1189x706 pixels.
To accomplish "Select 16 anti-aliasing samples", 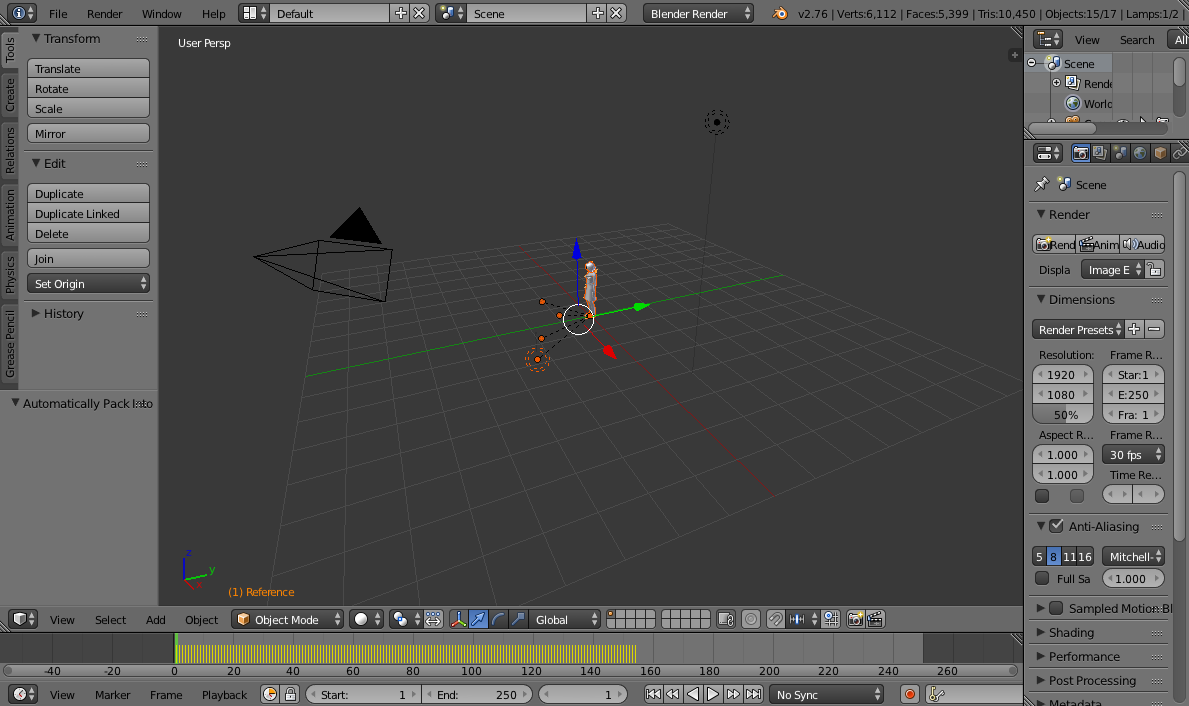I will (x=1085, y=557).
